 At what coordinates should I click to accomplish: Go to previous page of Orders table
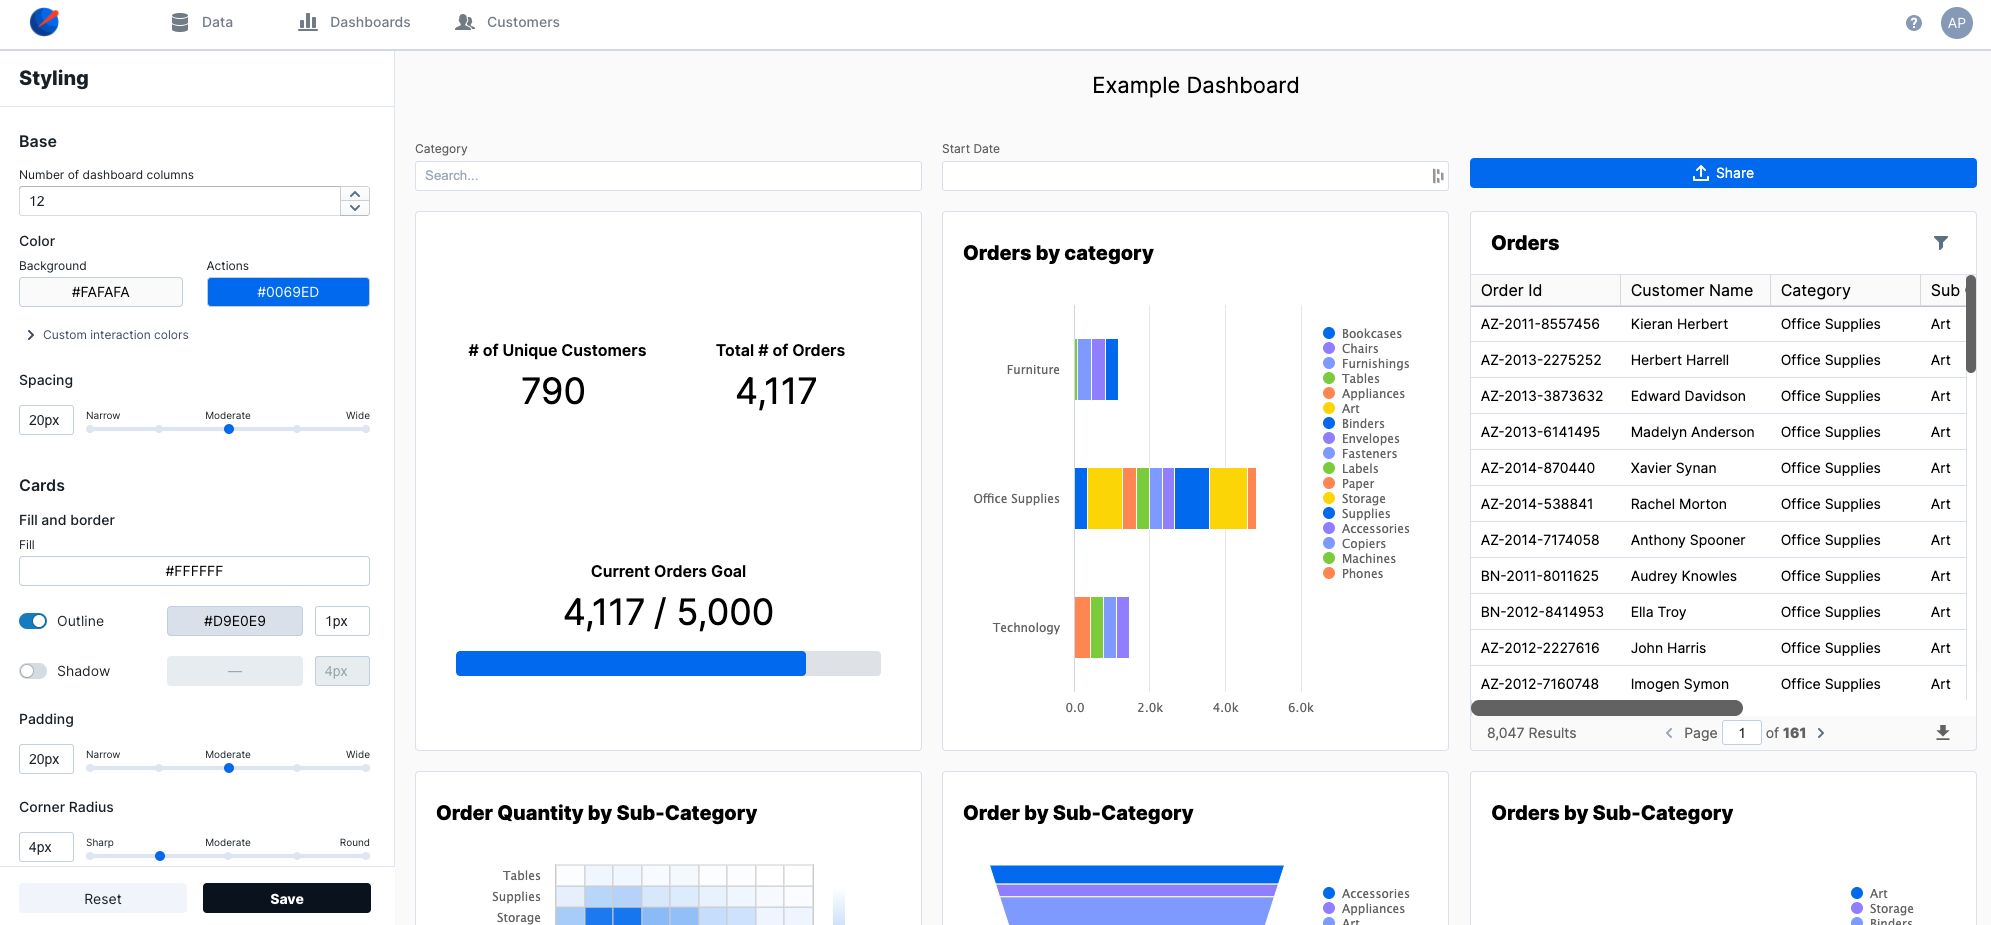[x=1669, y=733]
